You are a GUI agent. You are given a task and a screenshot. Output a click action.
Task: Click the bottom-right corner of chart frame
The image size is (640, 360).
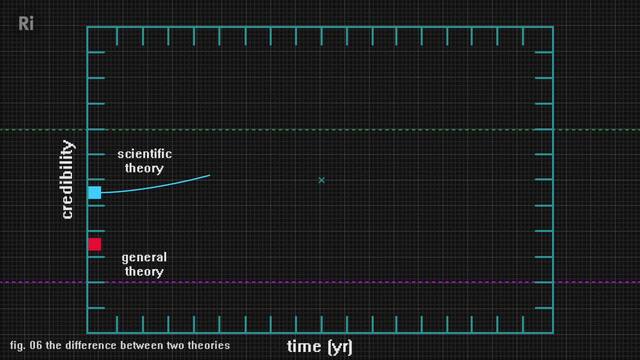click(x=553, y=333)
